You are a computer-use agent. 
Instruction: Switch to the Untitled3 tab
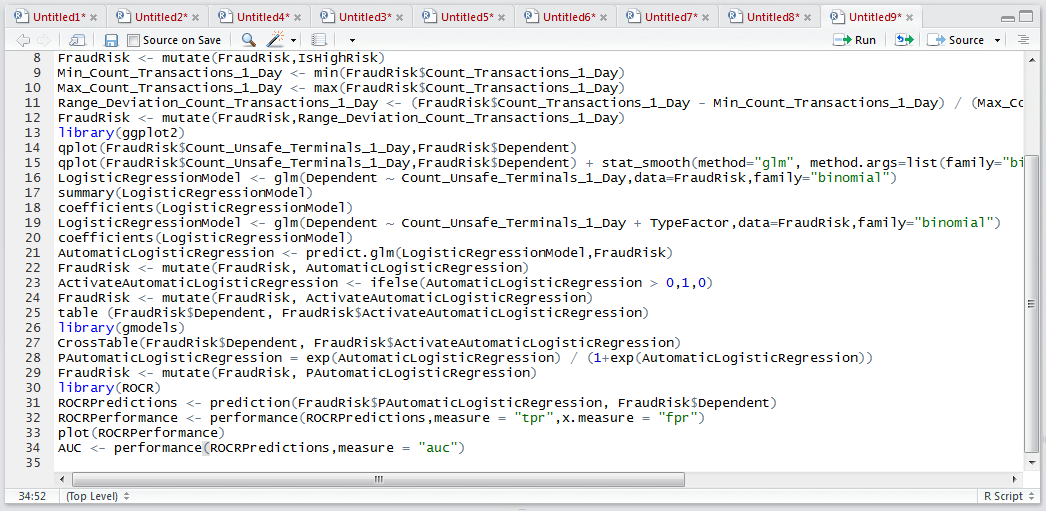[361, 16]
